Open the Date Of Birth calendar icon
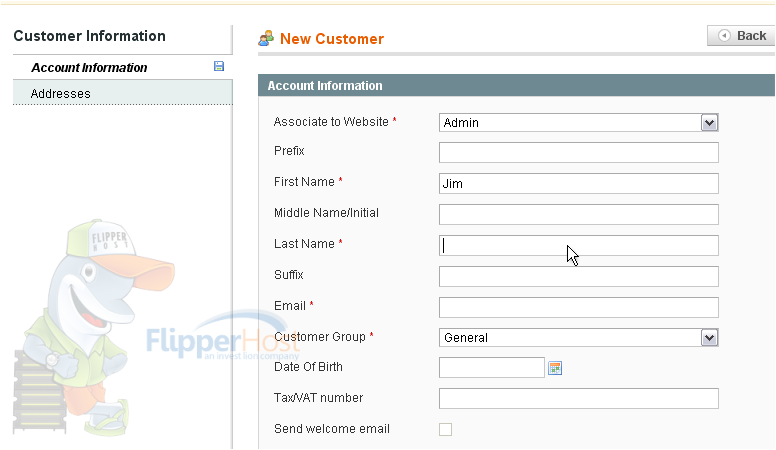Image resolution: width=776 pixels, height=450 pixels. tap(555, 368)
